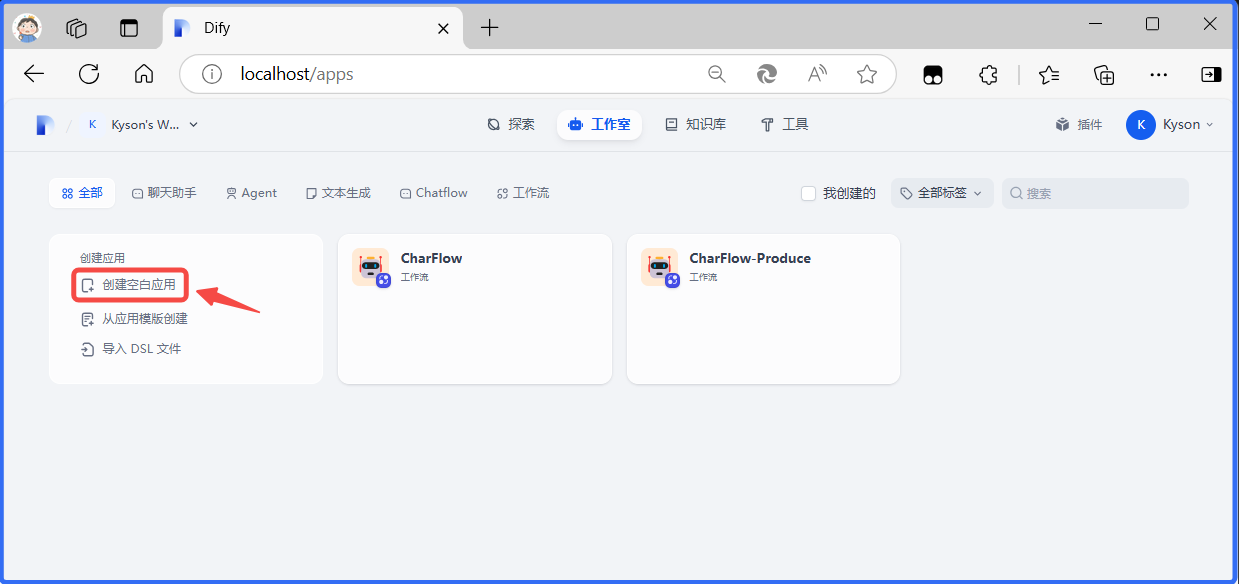Image resolution: width=1239 pixels, height=584 pixels.
Task: Select the 工作室 (Studio) nav item
Action: click(599, 125)
